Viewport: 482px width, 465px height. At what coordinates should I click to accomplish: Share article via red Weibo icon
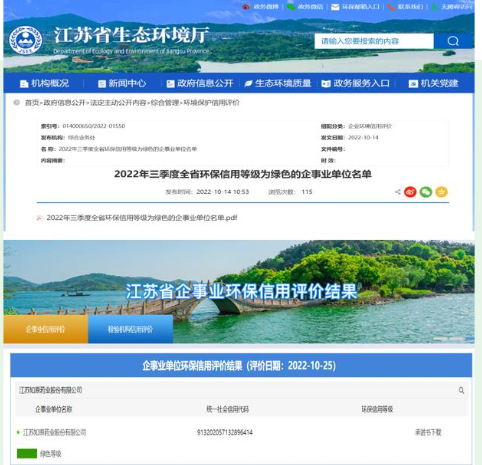pos(410,192)
